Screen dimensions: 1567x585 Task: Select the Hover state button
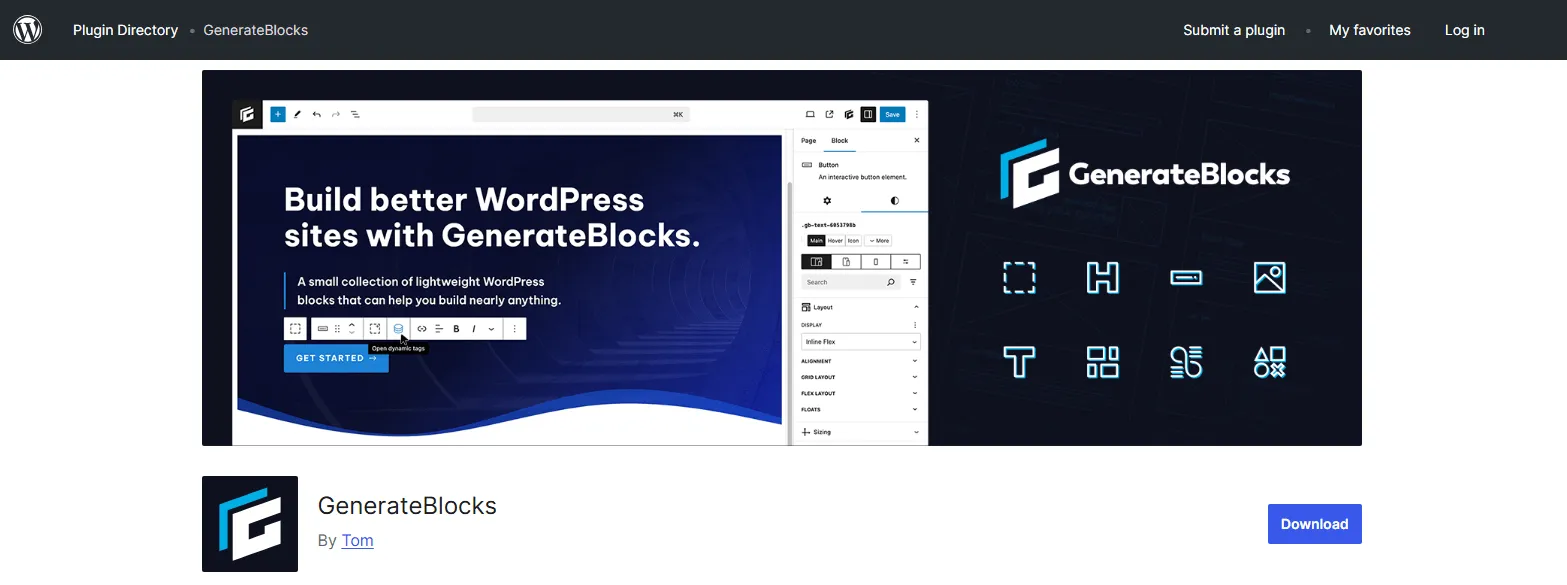click(x=835, y=240)
